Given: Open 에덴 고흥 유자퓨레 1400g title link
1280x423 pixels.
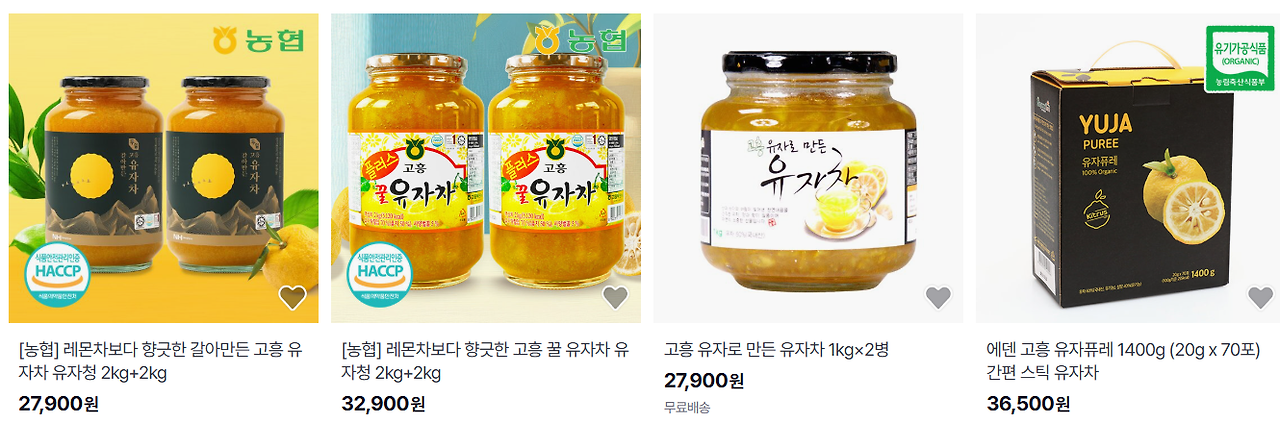Looking at the screenshot, I should point(1123,362).
